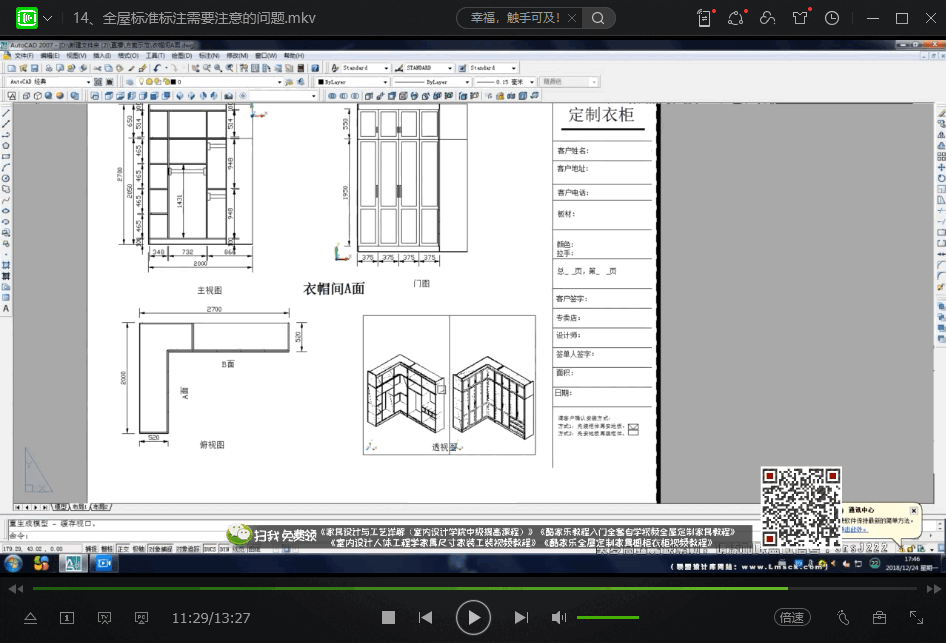Open the 窗口(W) menu in AutoCAD

coord(266,55)
